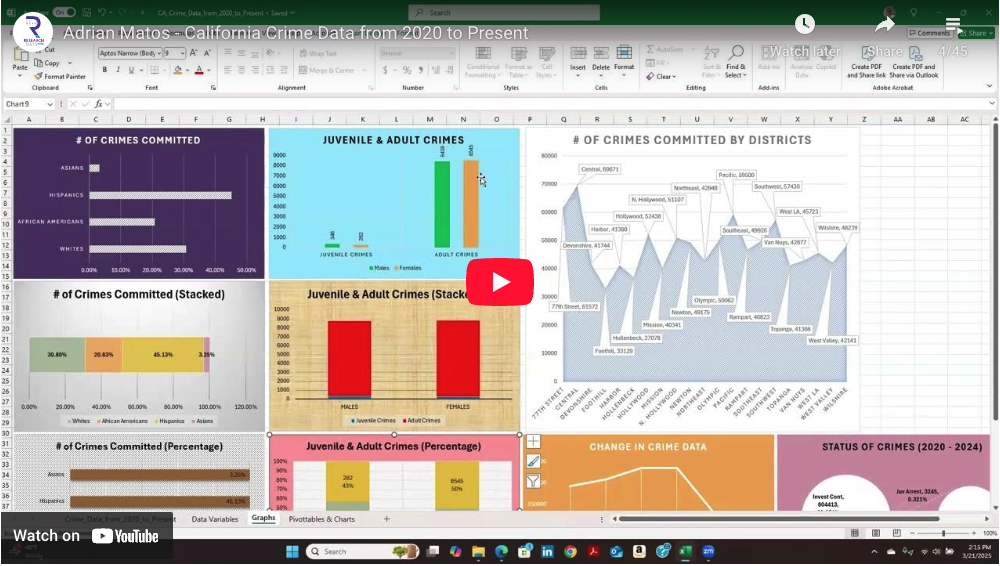Screen dimensions: 1000x566
Task: Open Google Chrome from the taskbar
Action: tap(570, 551)
